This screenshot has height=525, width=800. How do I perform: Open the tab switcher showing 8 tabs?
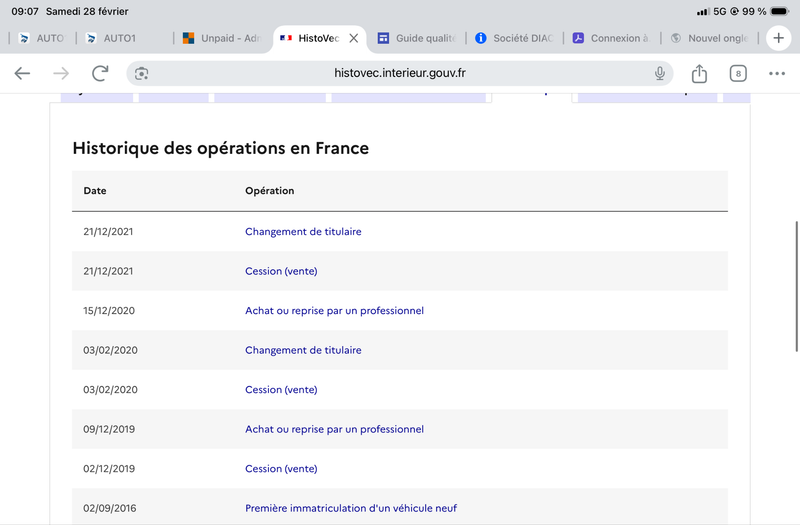pos(738,73)
